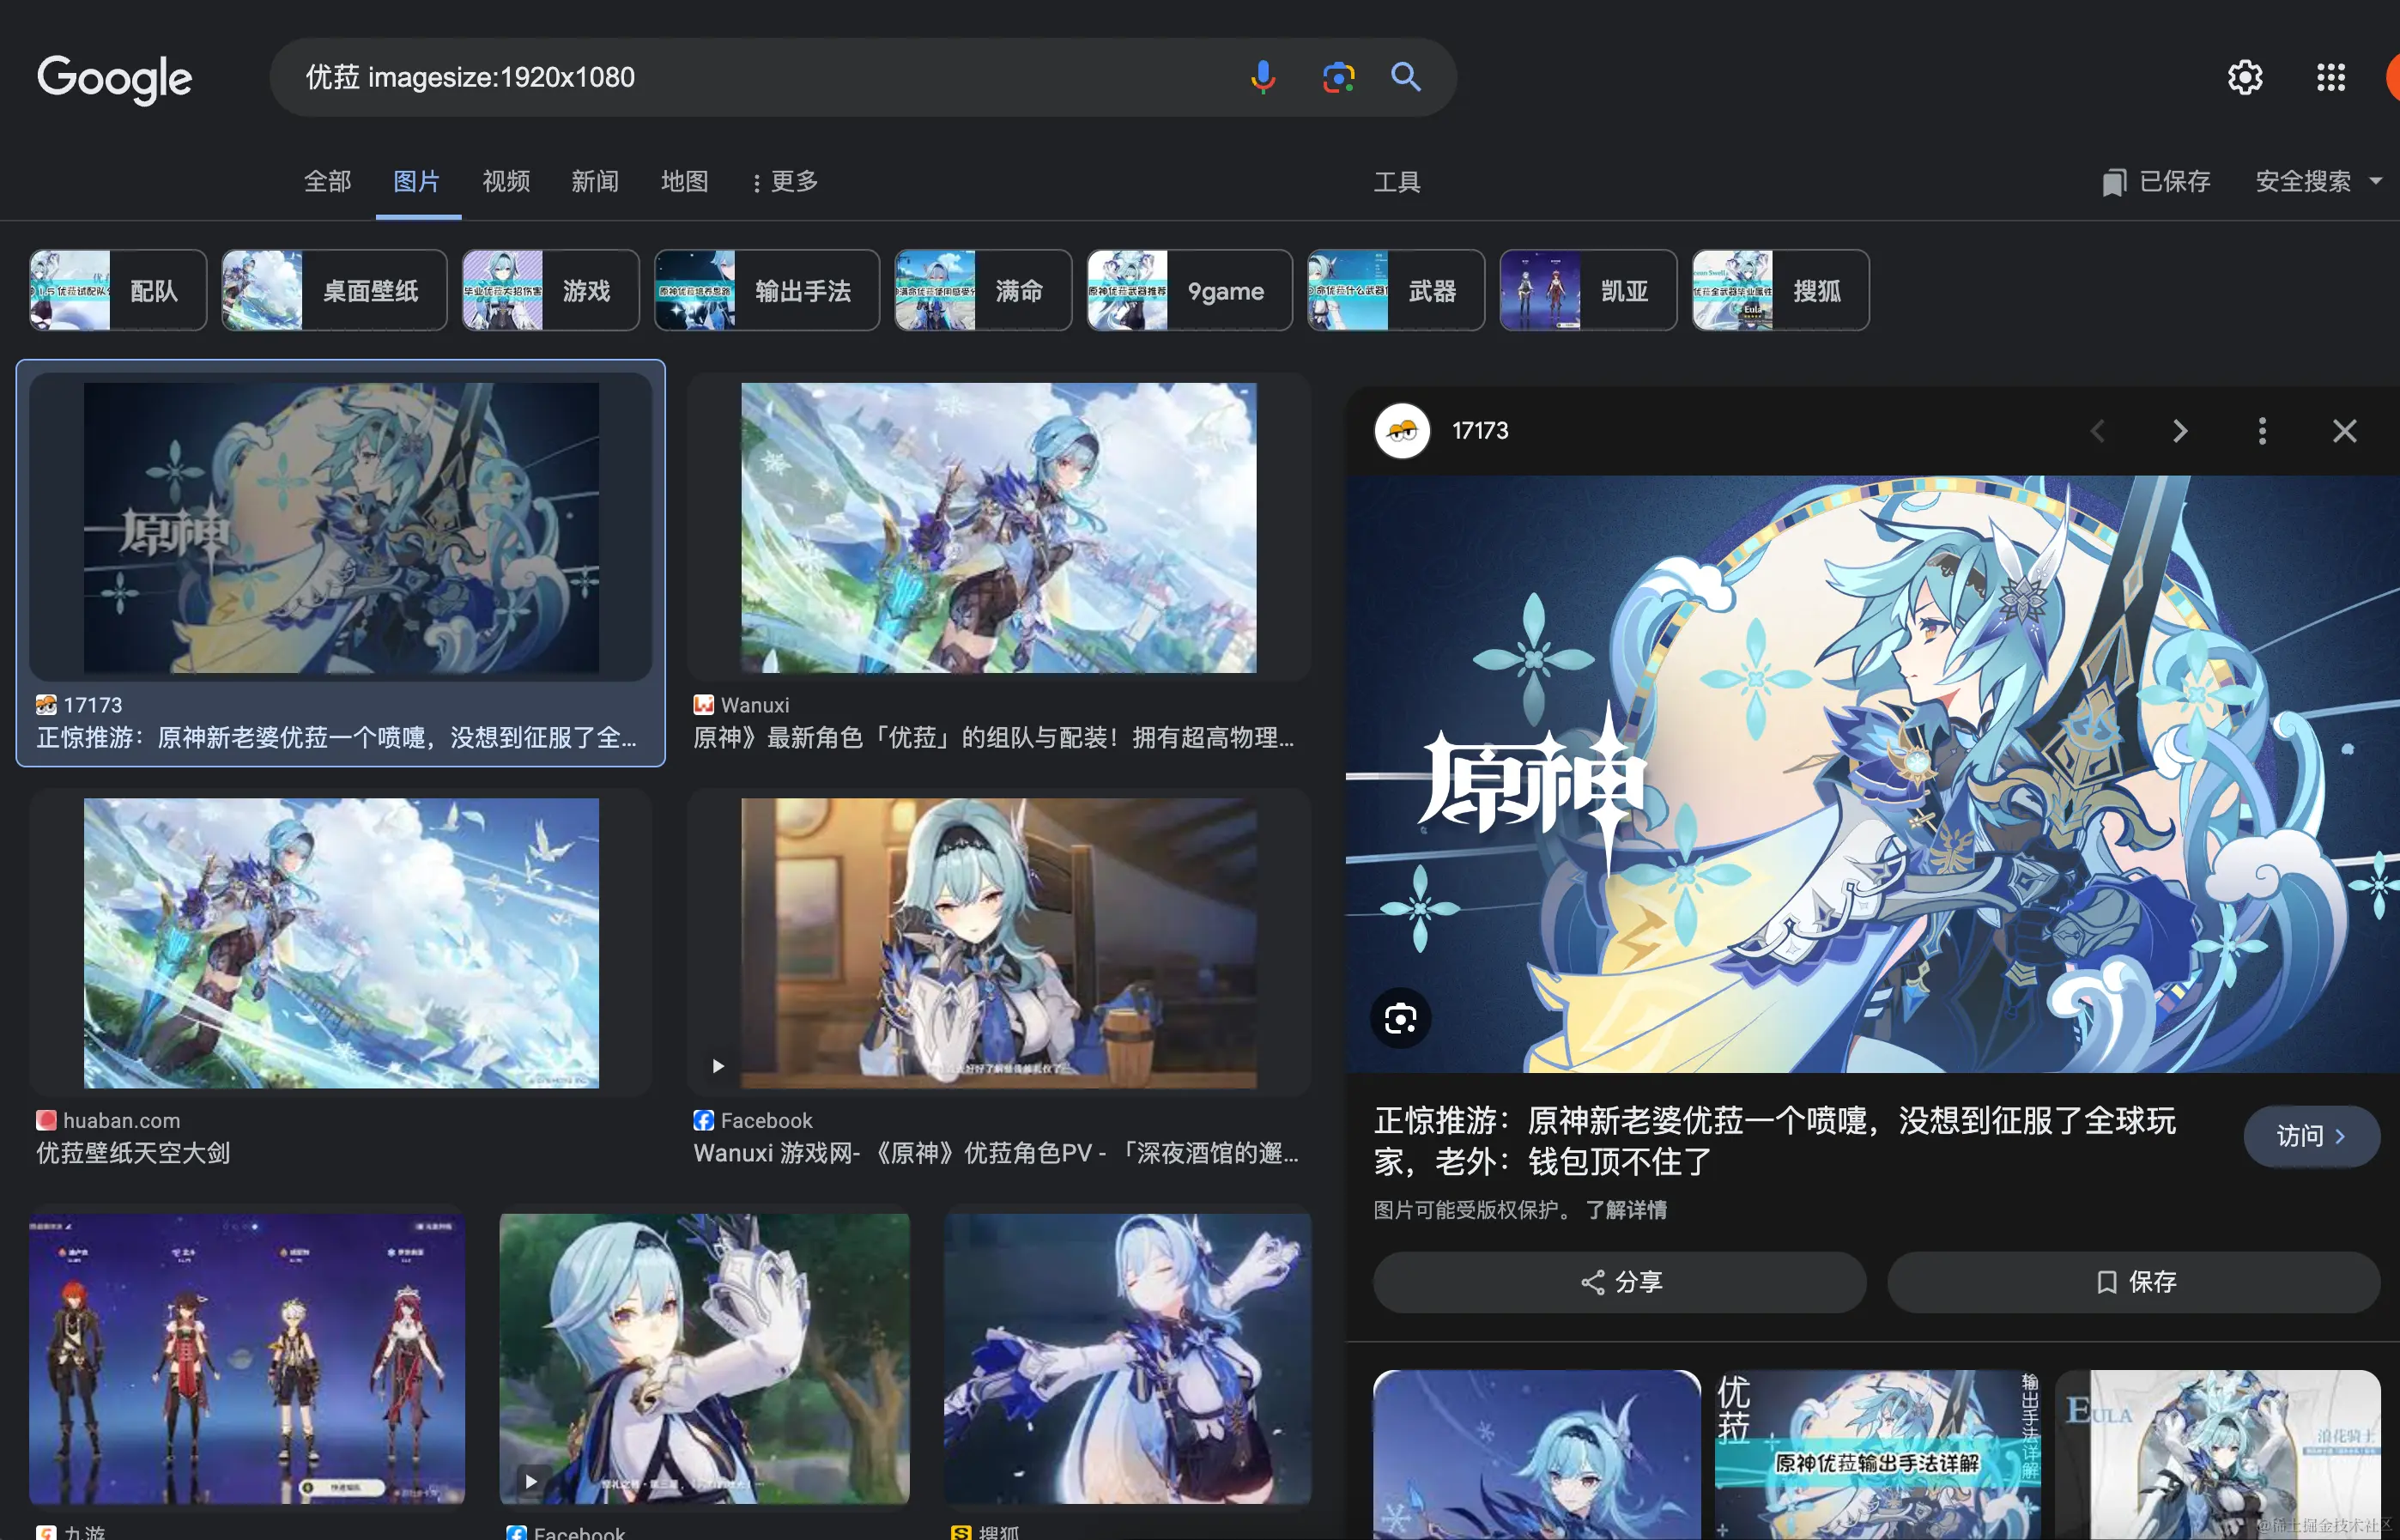Play the waving Eula video icon
Image resolution: width=2400 pixels, height=1540 pixels.
click(531, 1481)
